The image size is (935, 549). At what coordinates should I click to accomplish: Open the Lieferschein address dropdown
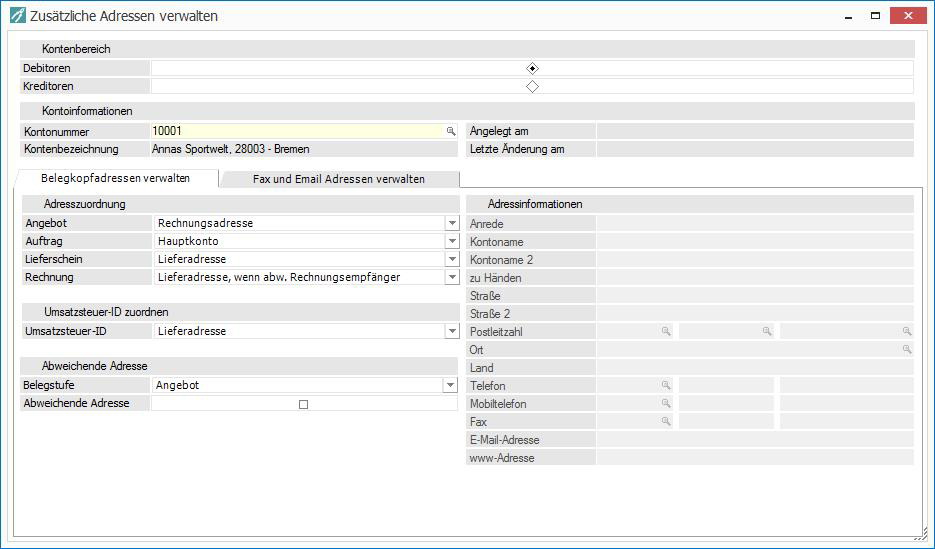(x=452, y=259)
